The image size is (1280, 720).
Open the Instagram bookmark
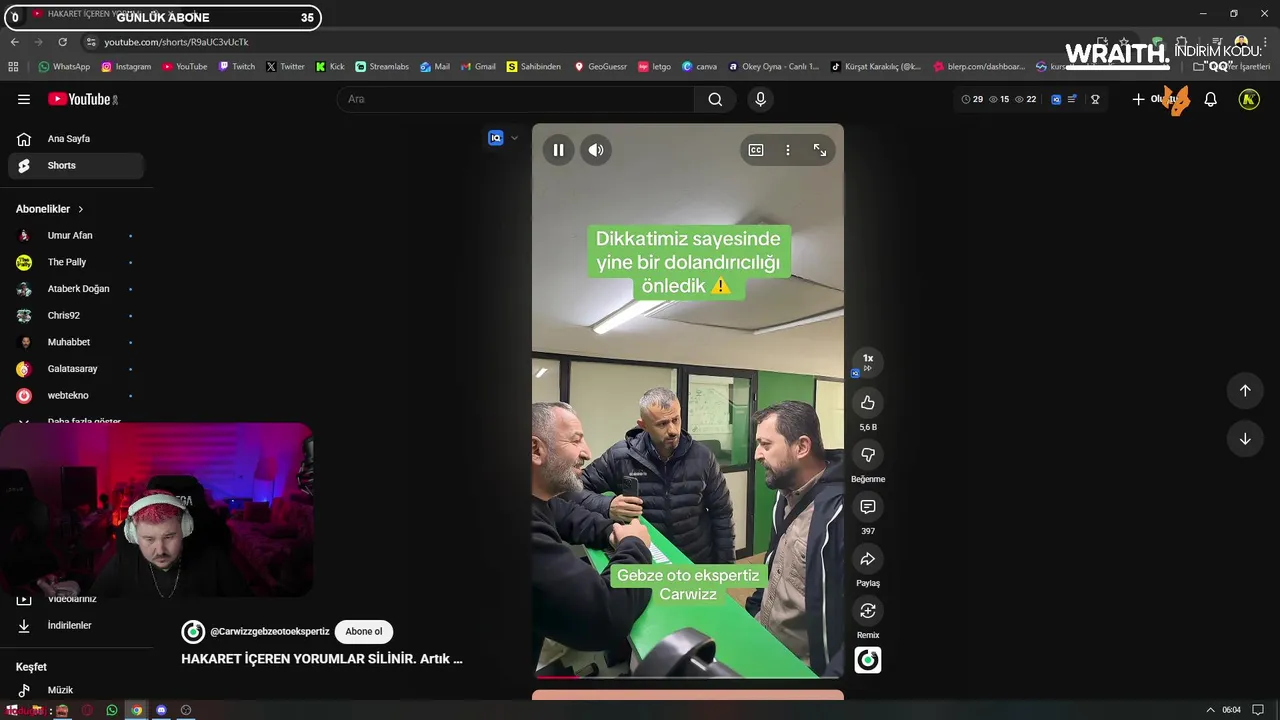pyautogui.click(x=126, y=67)
